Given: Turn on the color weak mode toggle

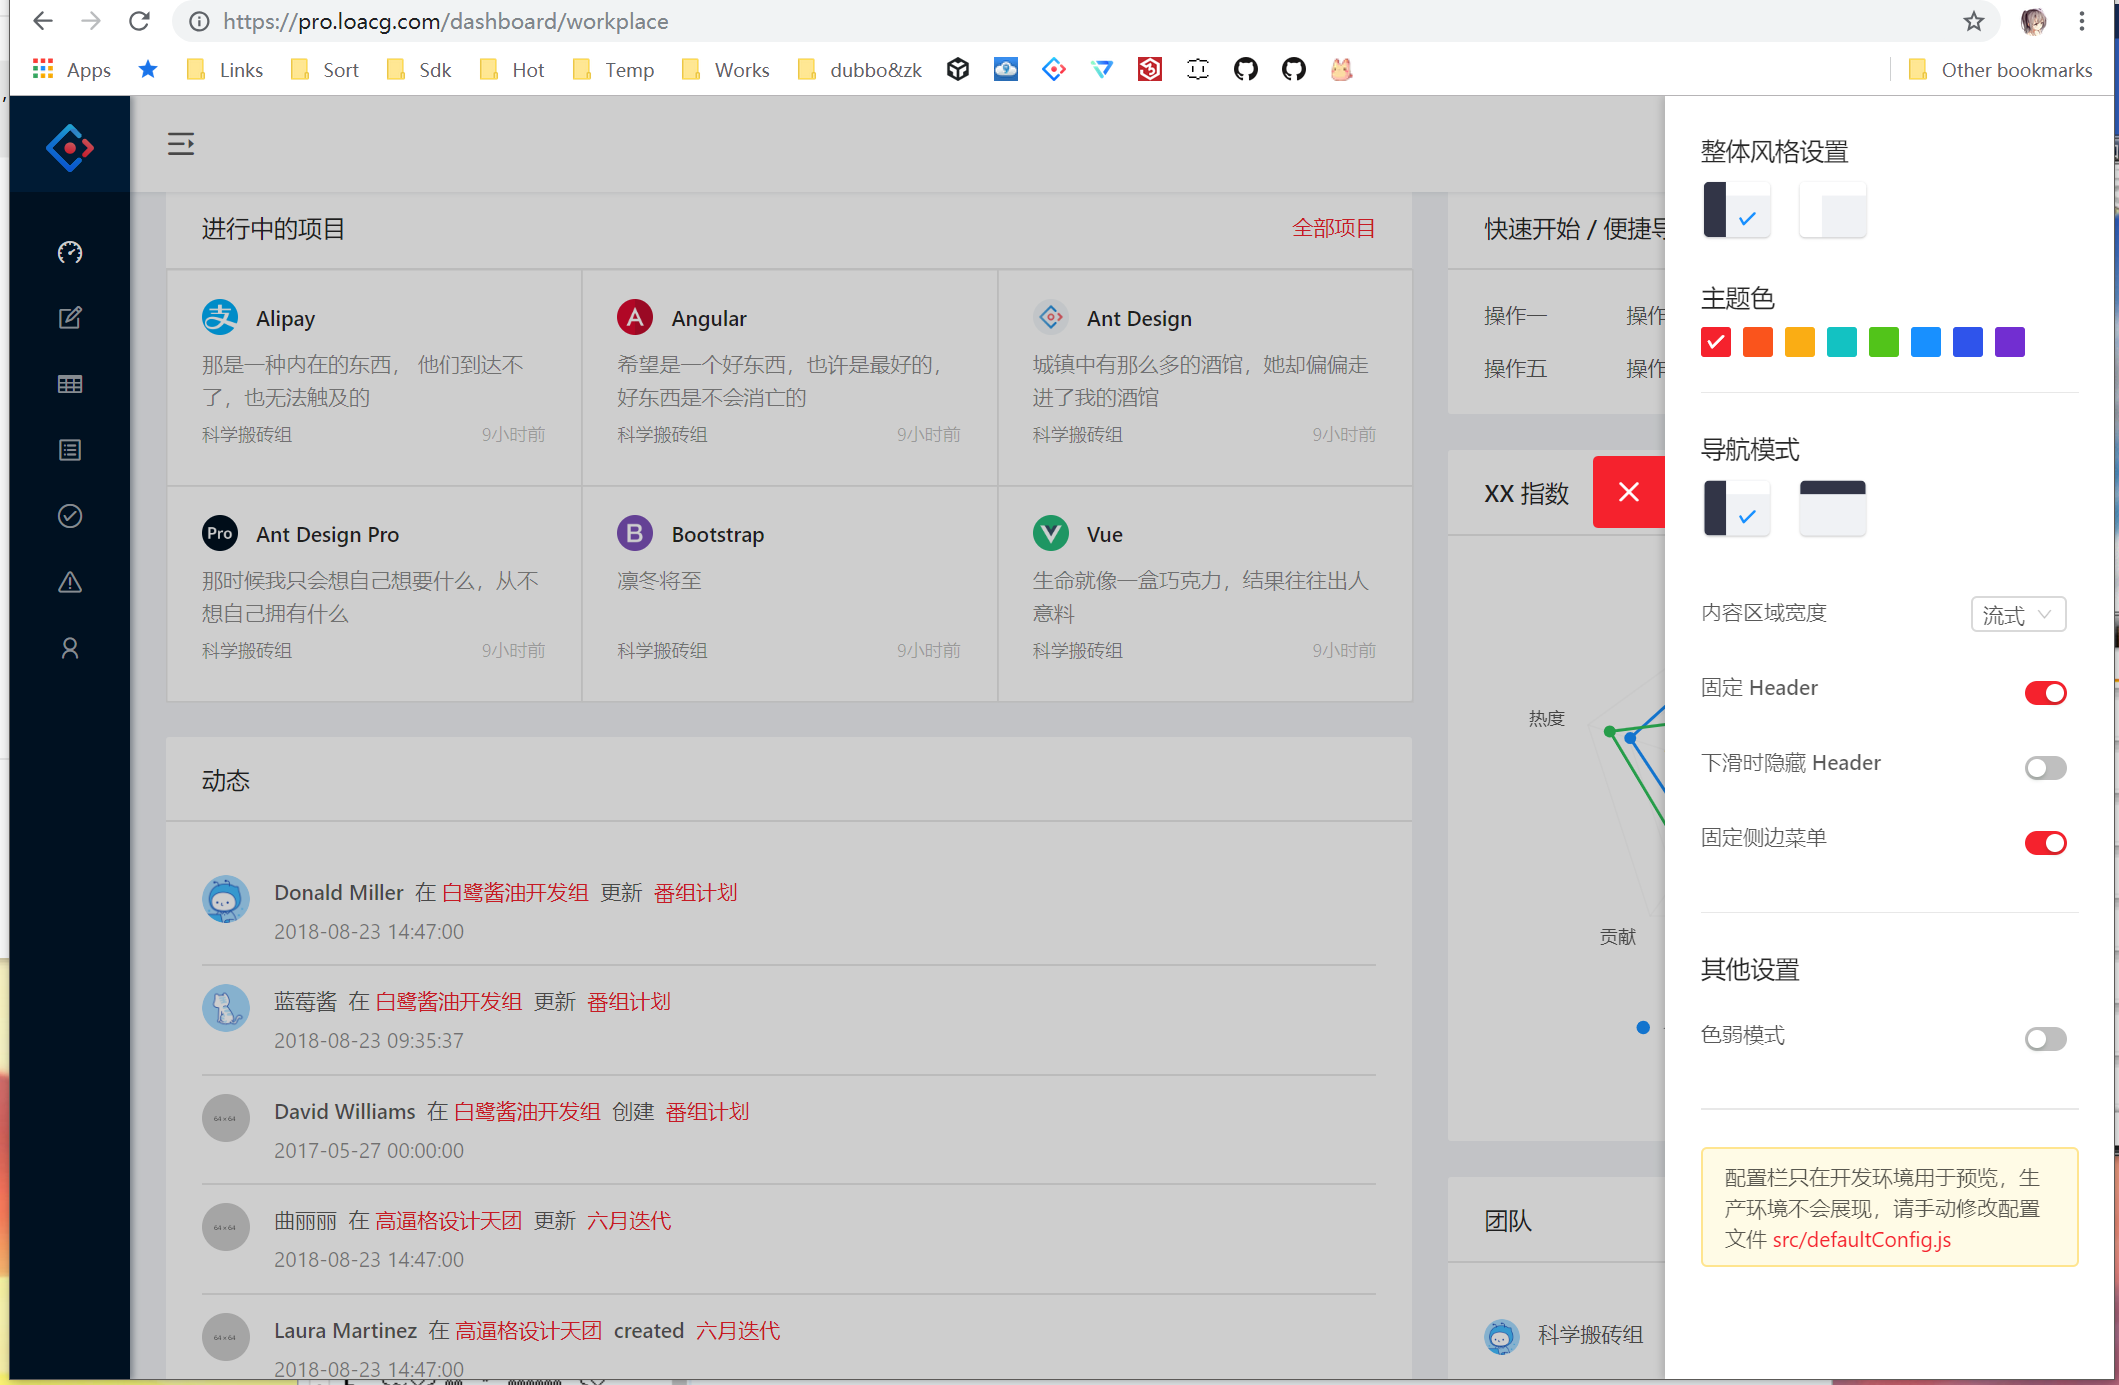Looking at the screenshot, I should tap(2044, 1039).
